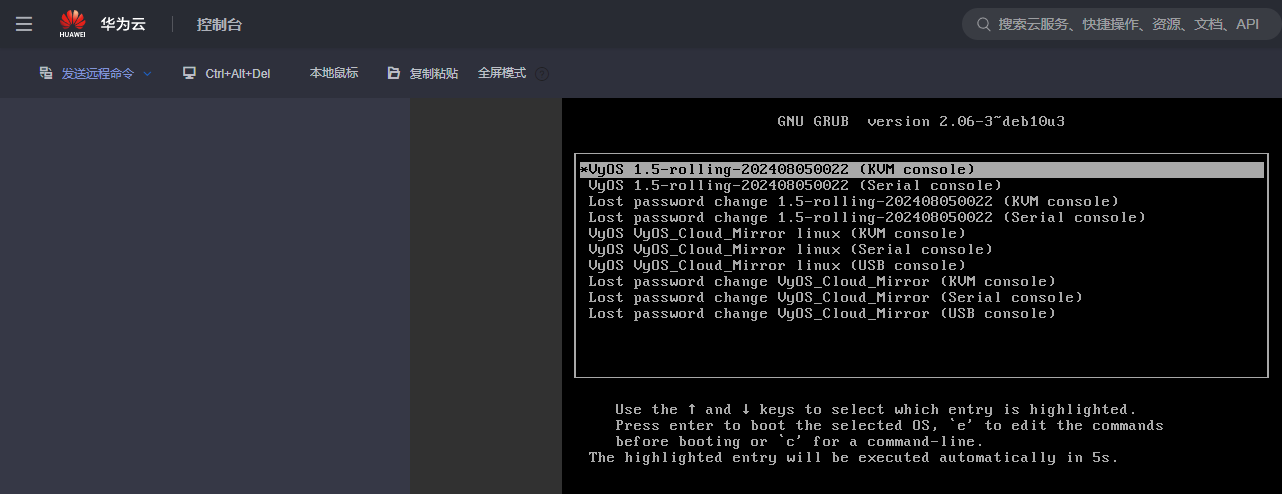Select Lost password change VyOS_Cloud_Mirror (Serial console)
Image resolution: width=1282 pixels, height=494 pixels.
coord(921,297)
